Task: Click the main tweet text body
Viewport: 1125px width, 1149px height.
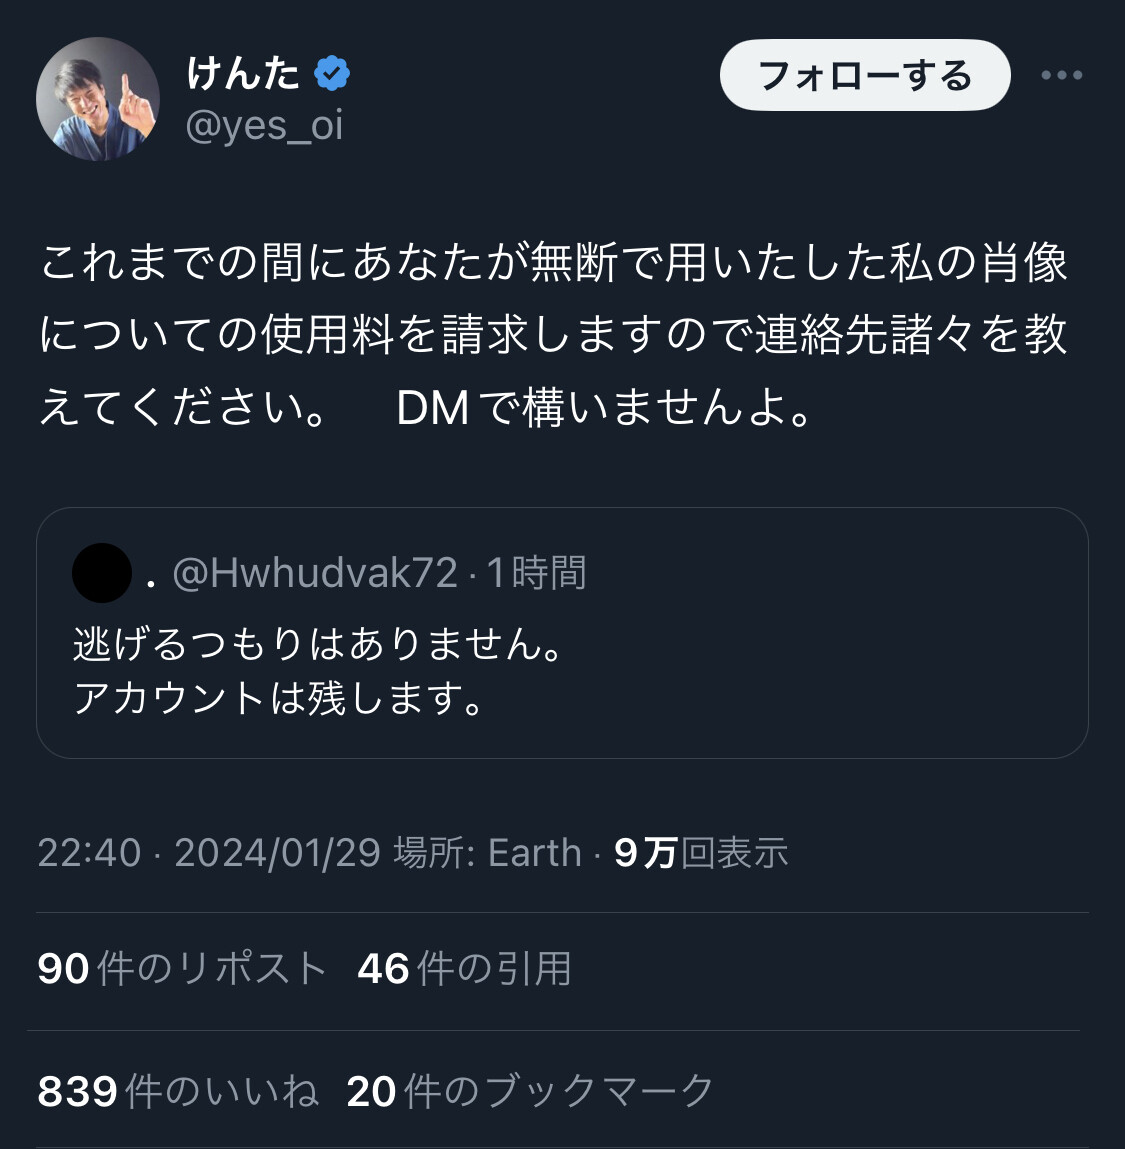Action: coord(553,335)
